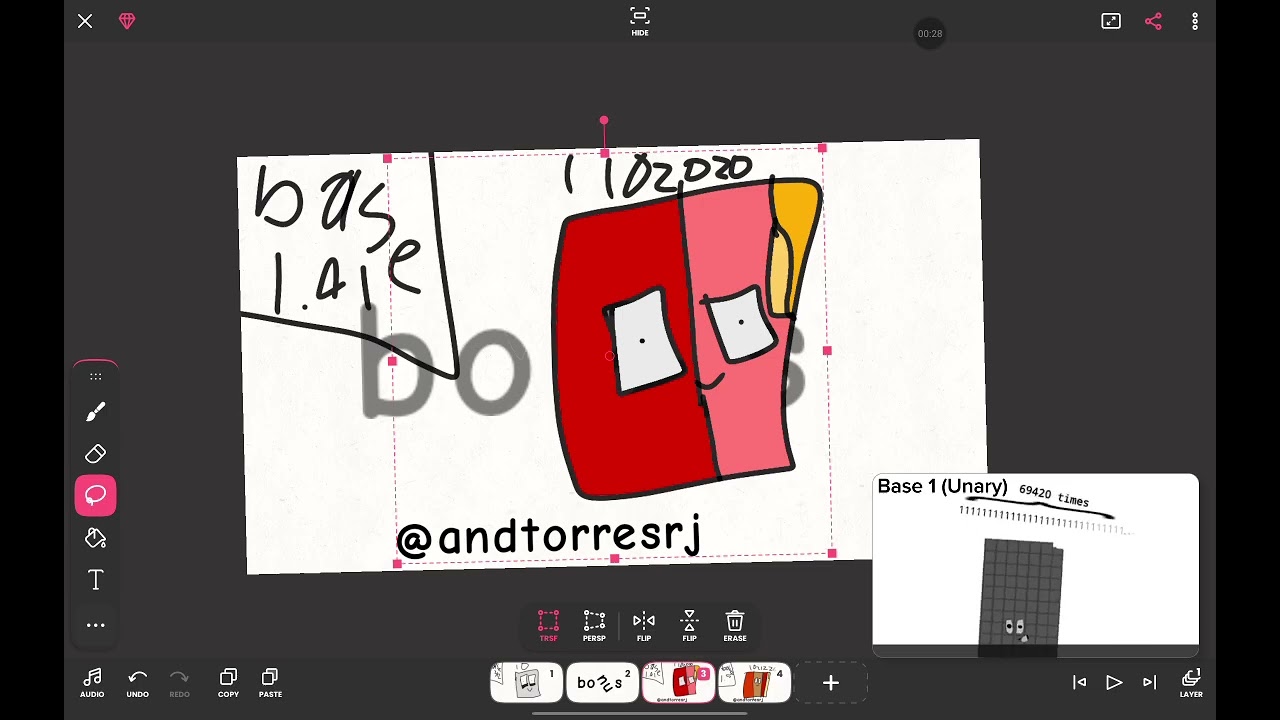Image resolution: width=1280 pixels, height=720 pixels.
Task: Select frame 2 thumbnail
Action: point(602,683)
